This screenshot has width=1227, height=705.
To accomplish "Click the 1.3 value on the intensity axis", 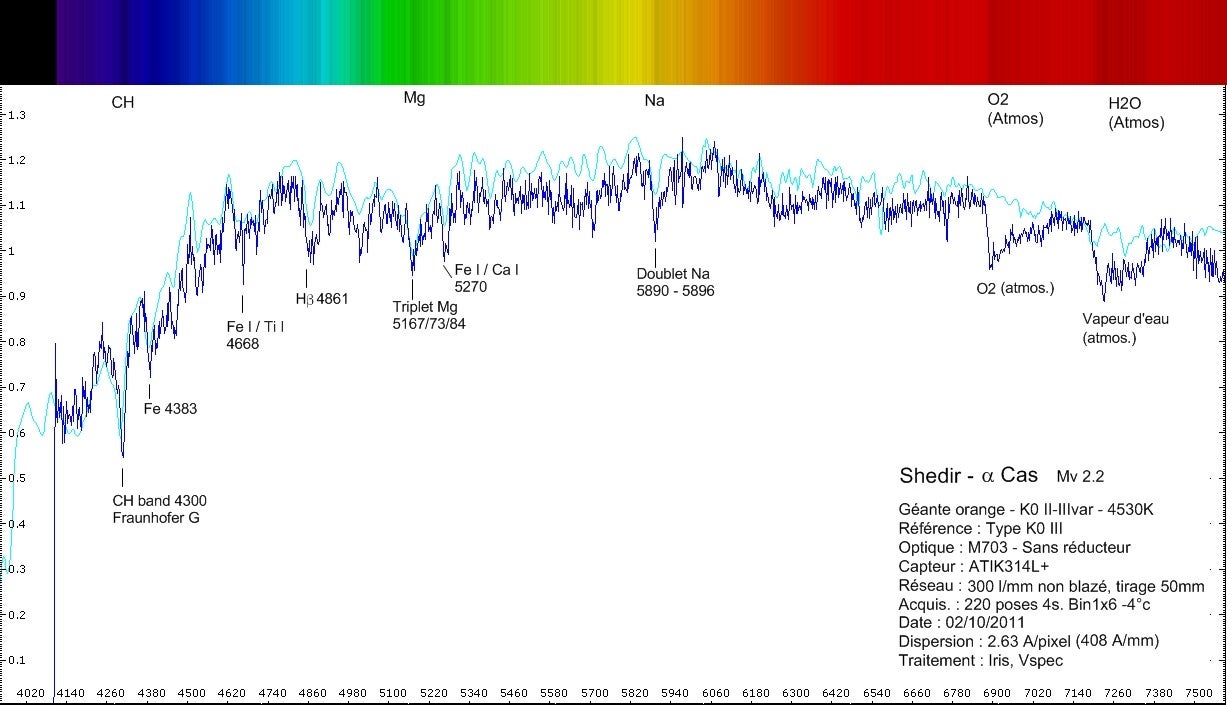I will tap(17, 116).
